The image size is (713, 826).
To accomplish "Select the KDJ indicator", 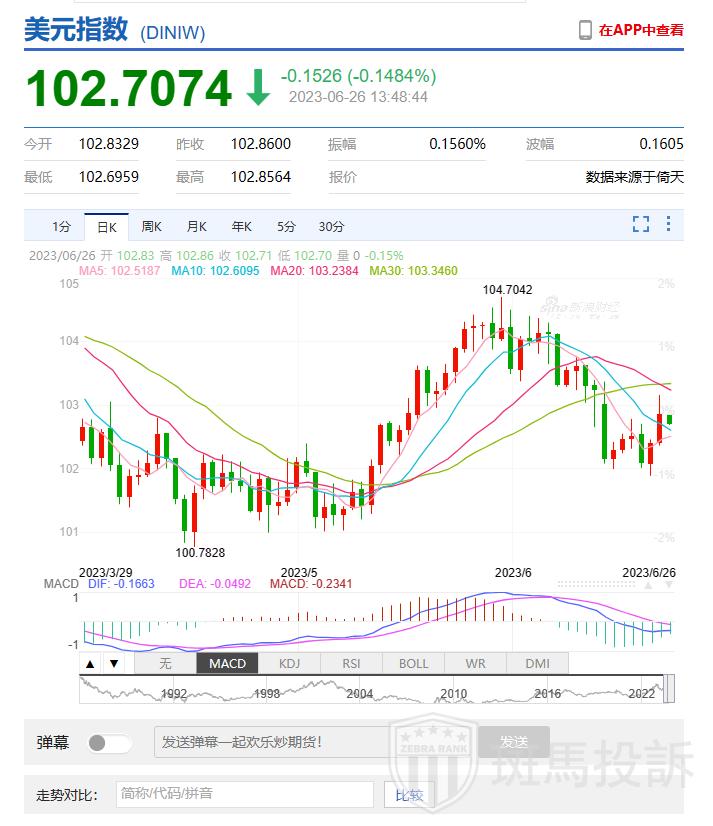I will (289, 663).
